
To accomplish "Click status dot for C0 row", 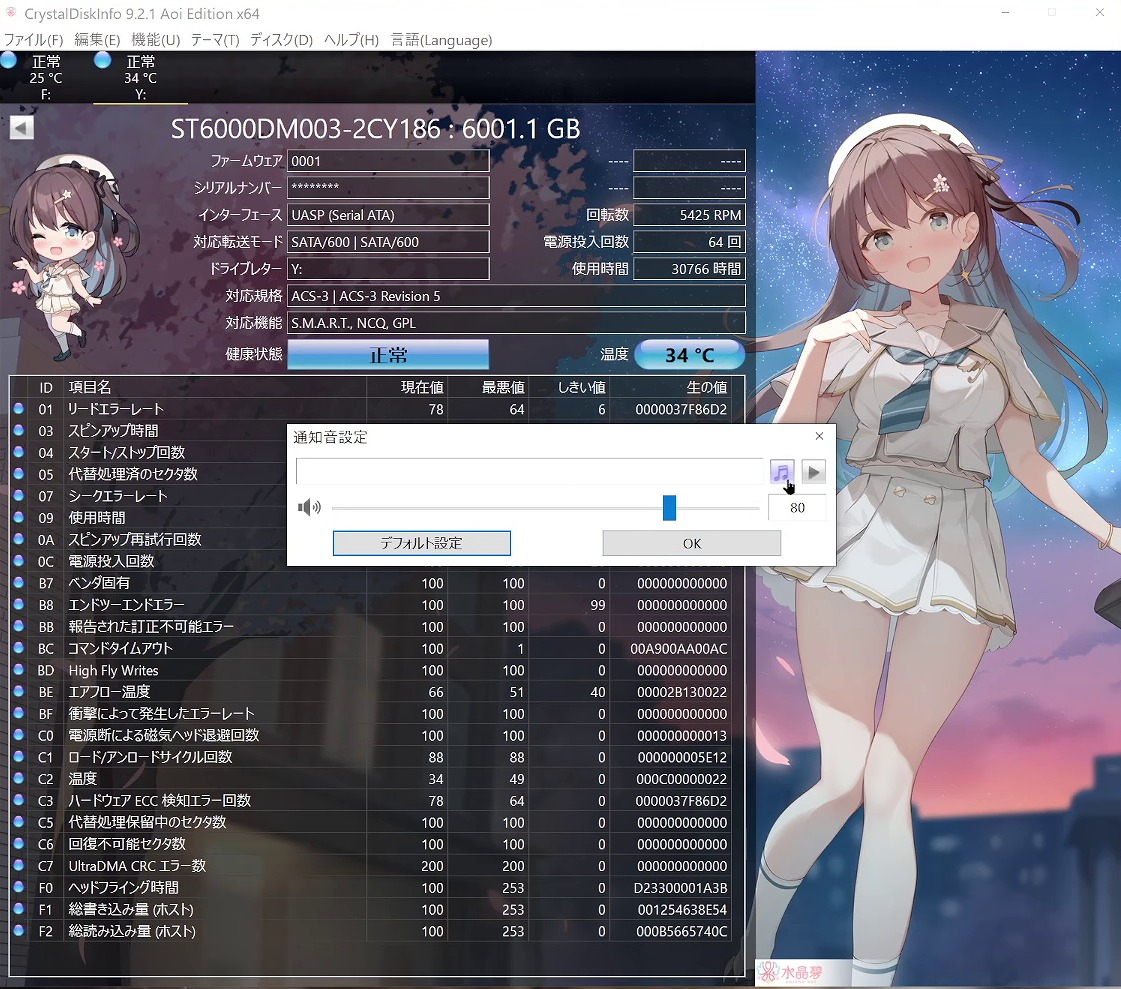I will (19, 734).
